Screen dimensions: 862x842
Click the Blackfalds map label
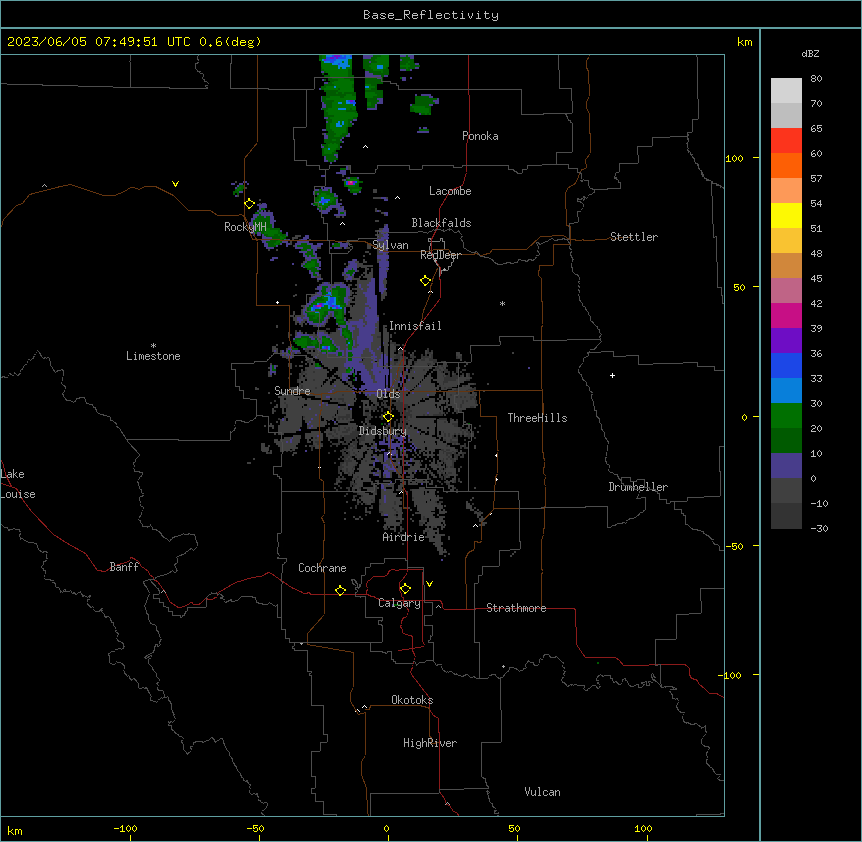click(x=441, y=223)
